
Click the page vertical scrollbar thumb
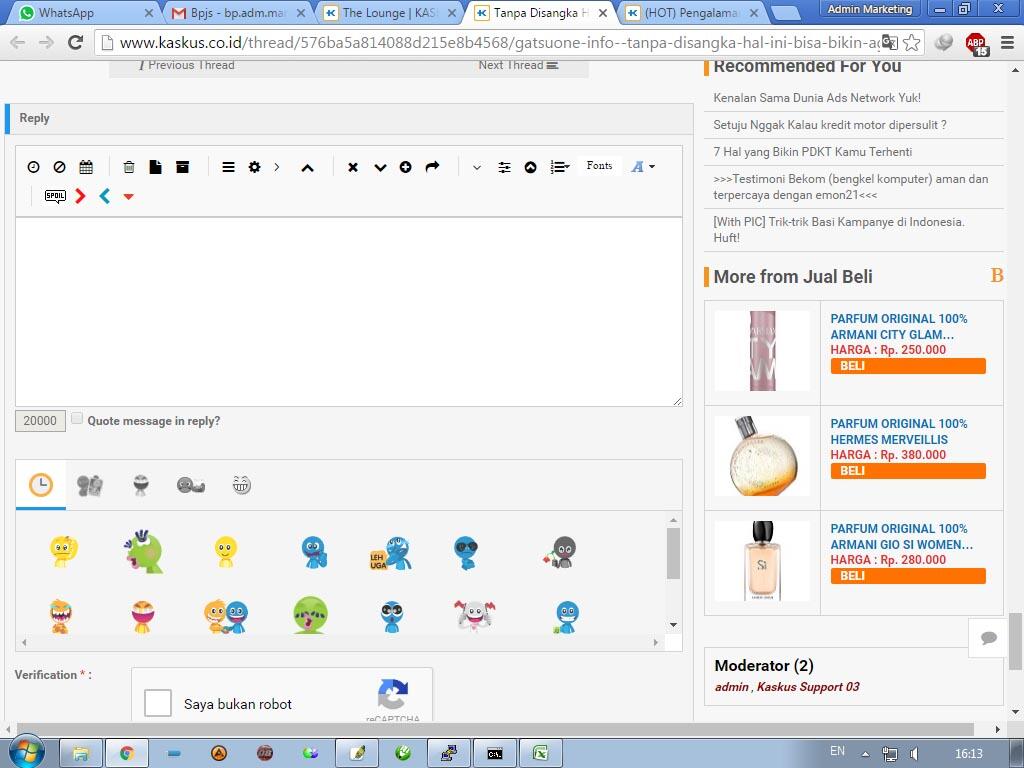pos(1016,641)
